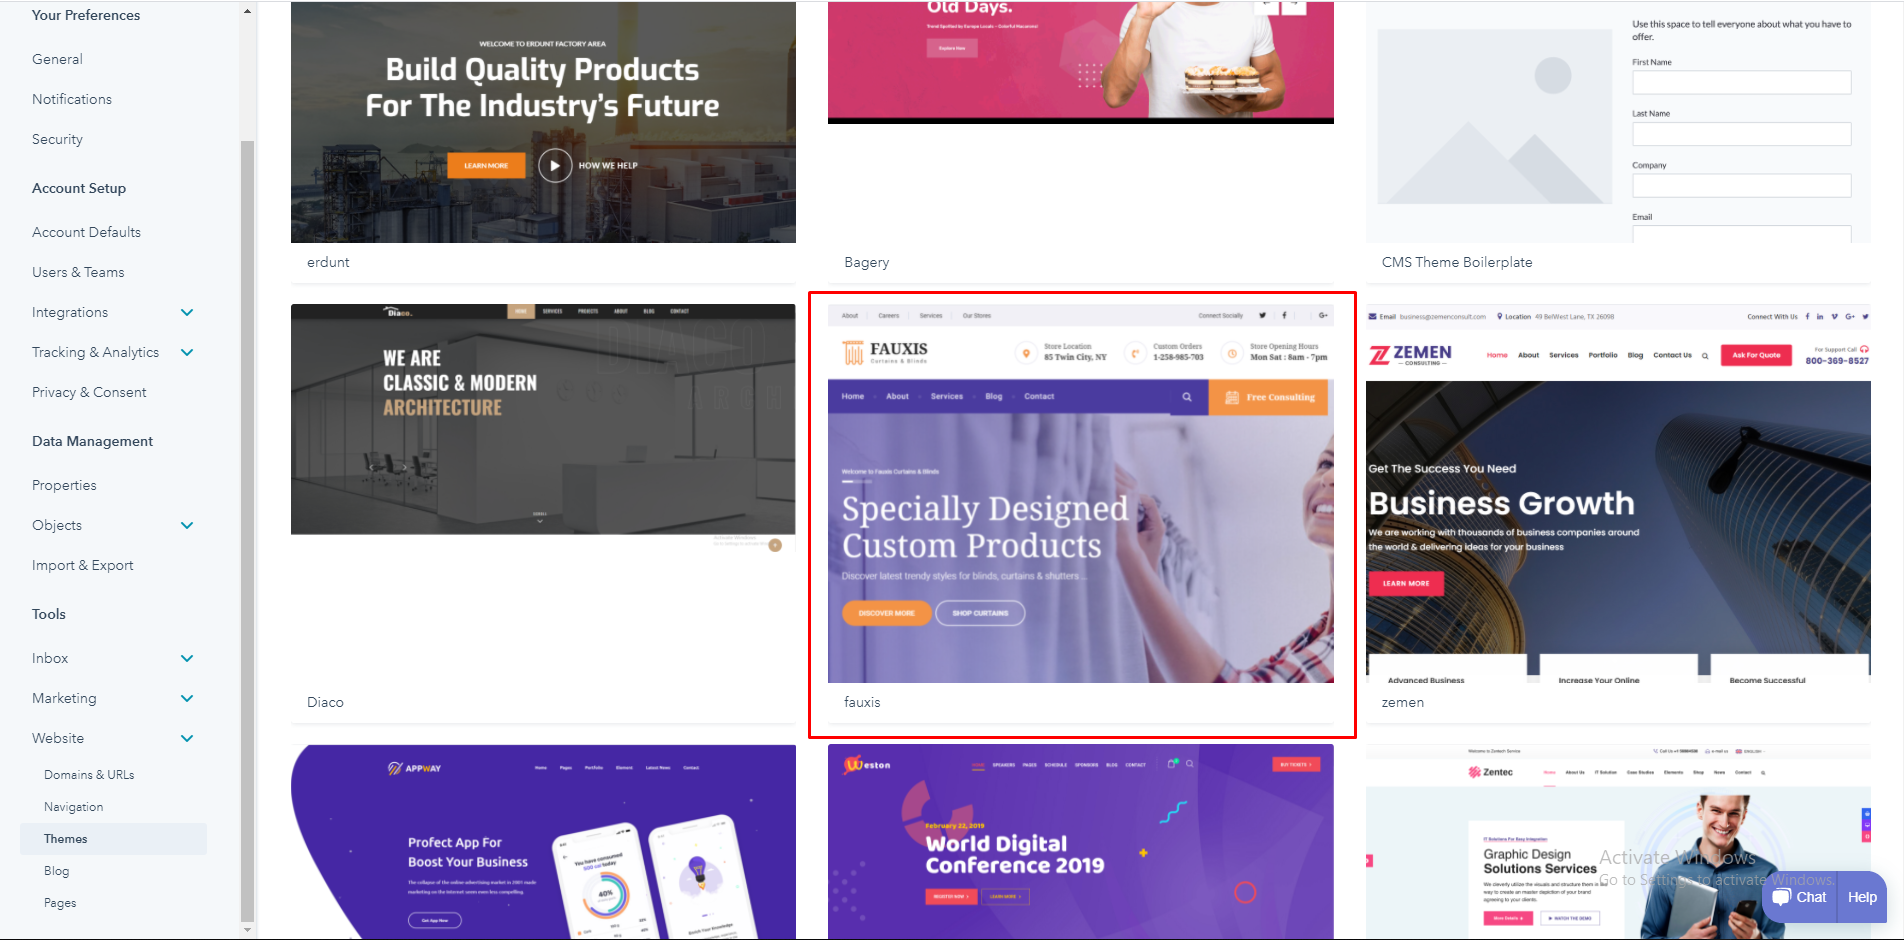Click the fauxis theme name
1904x940 pixels.
tap(862, 702)
